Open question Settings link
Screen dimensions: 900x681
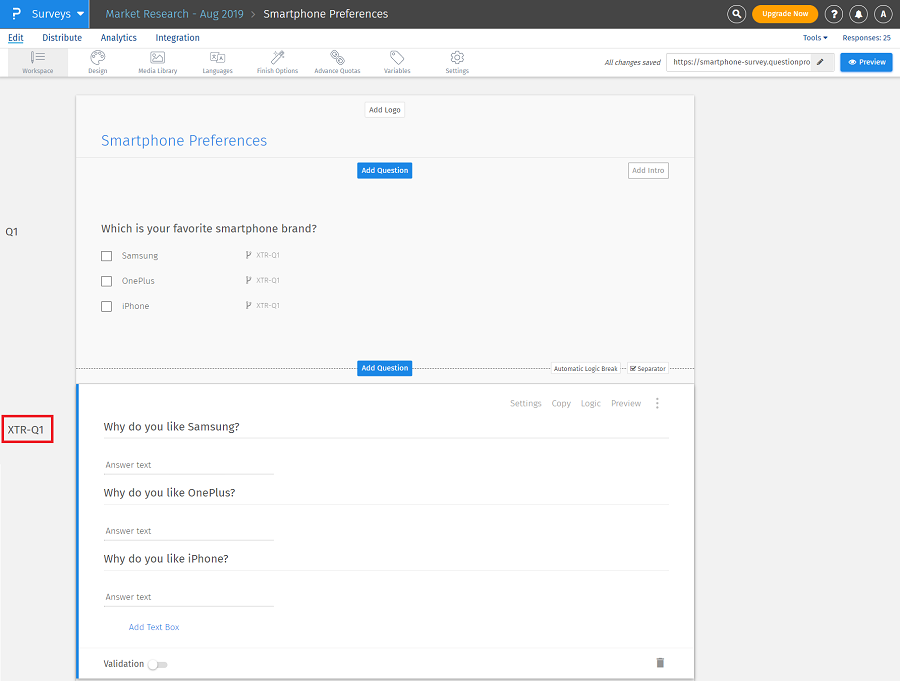[x=526, y=403]
